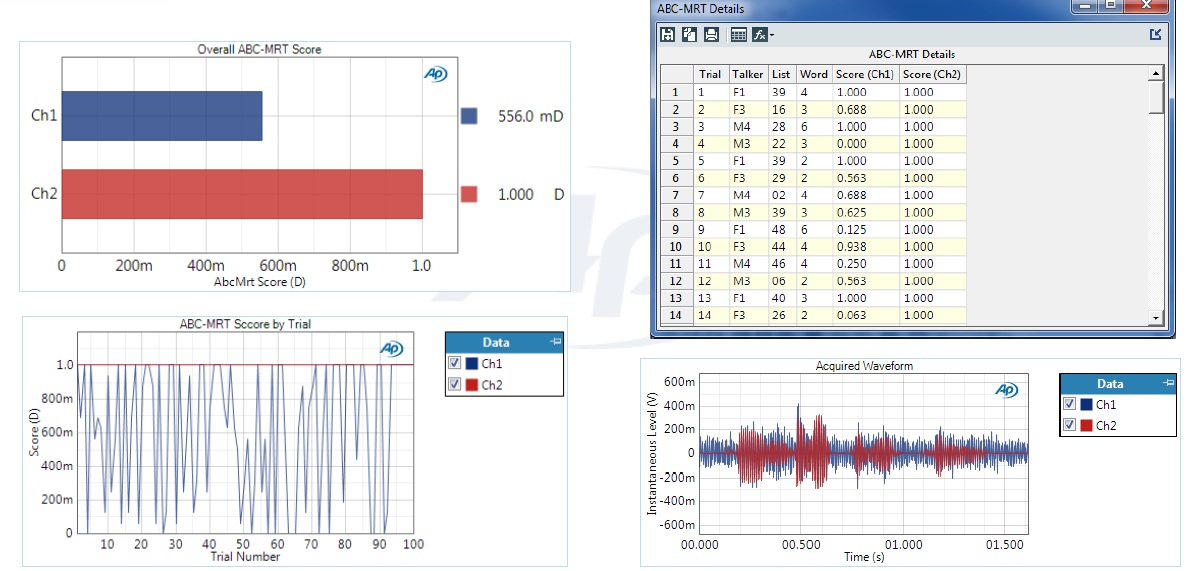Click the Time (s) axis label
The width and height of the screenshot is (1187, 571).
[x=864, y=557]
